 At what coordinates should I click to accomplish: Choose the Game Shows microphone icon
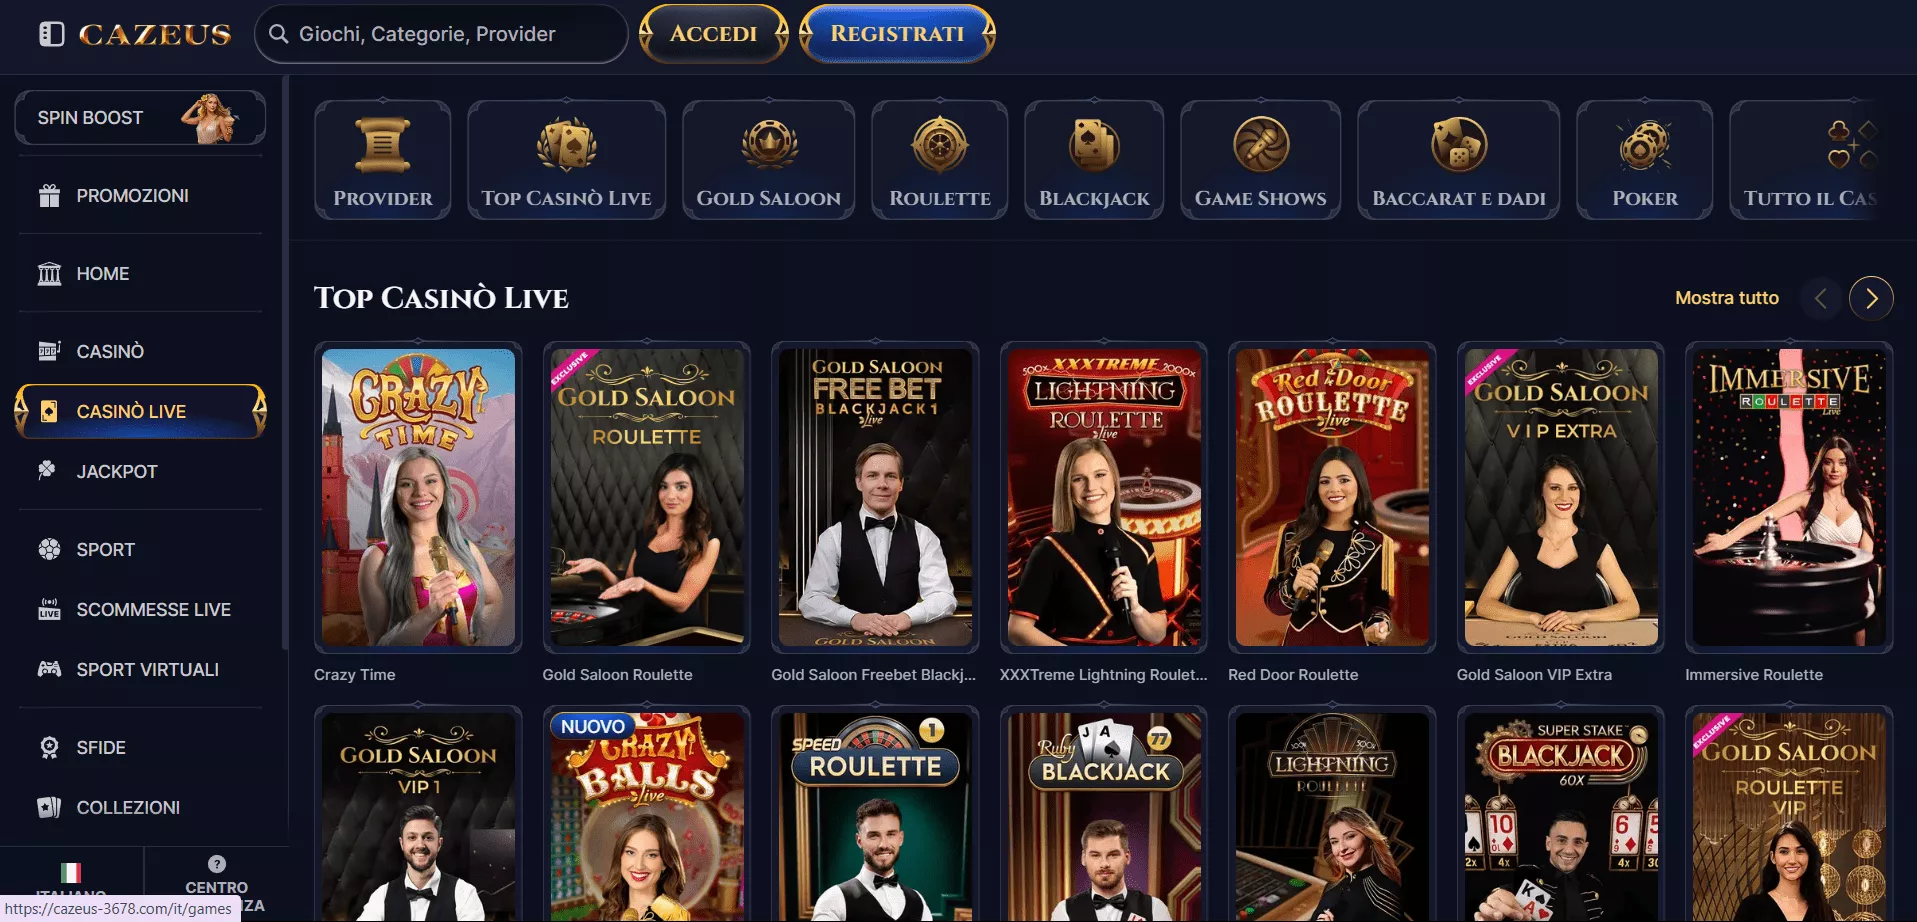pyautogui.click(x=1260, y=145)
